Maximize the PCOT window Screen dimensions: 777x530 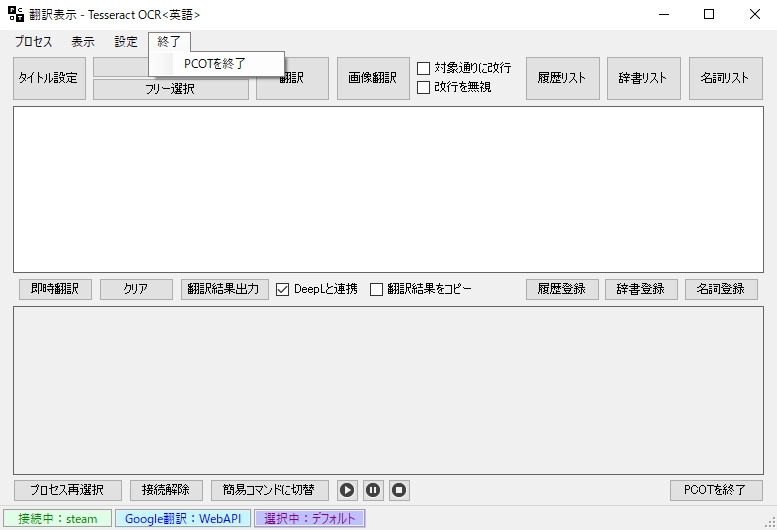tap(709, 14)
